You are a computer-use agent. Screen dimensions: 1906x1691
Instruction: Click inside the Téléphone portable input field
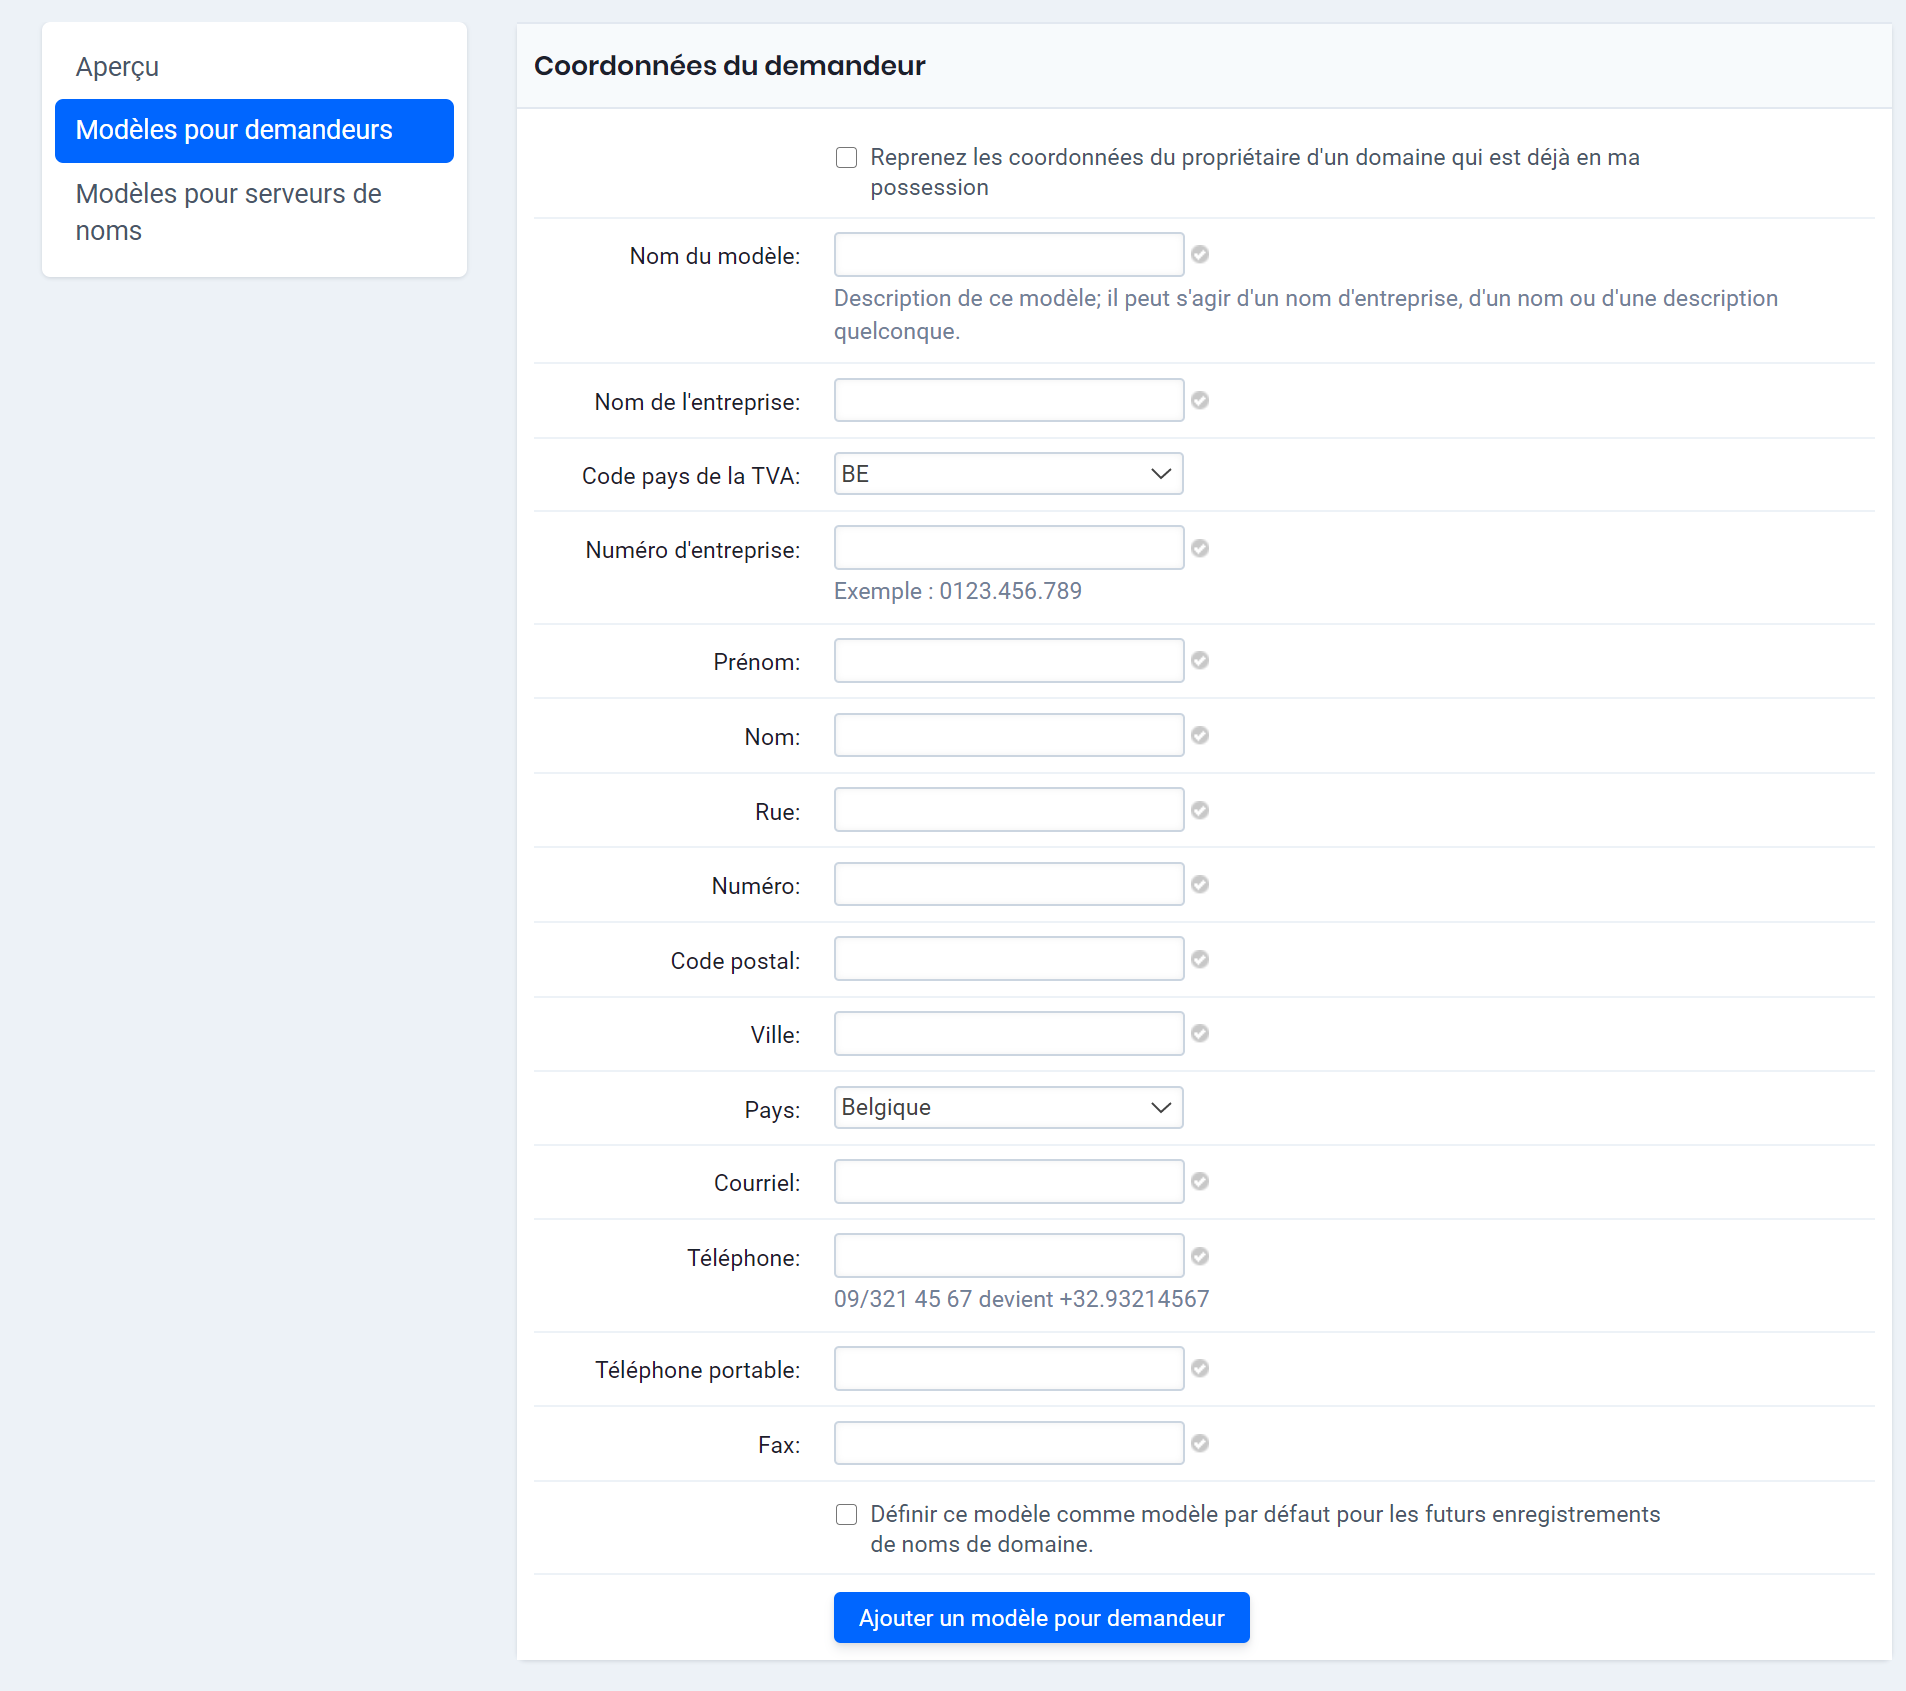click(x=1007, y=1368)
